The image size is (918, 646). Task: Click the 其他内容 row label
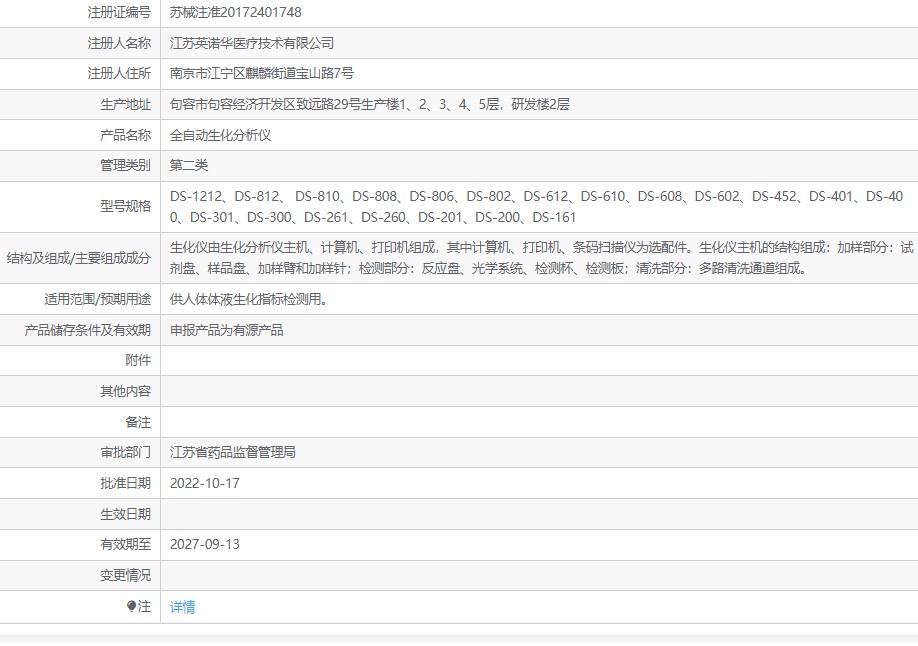pyautogui.click(x=125, y=391)
